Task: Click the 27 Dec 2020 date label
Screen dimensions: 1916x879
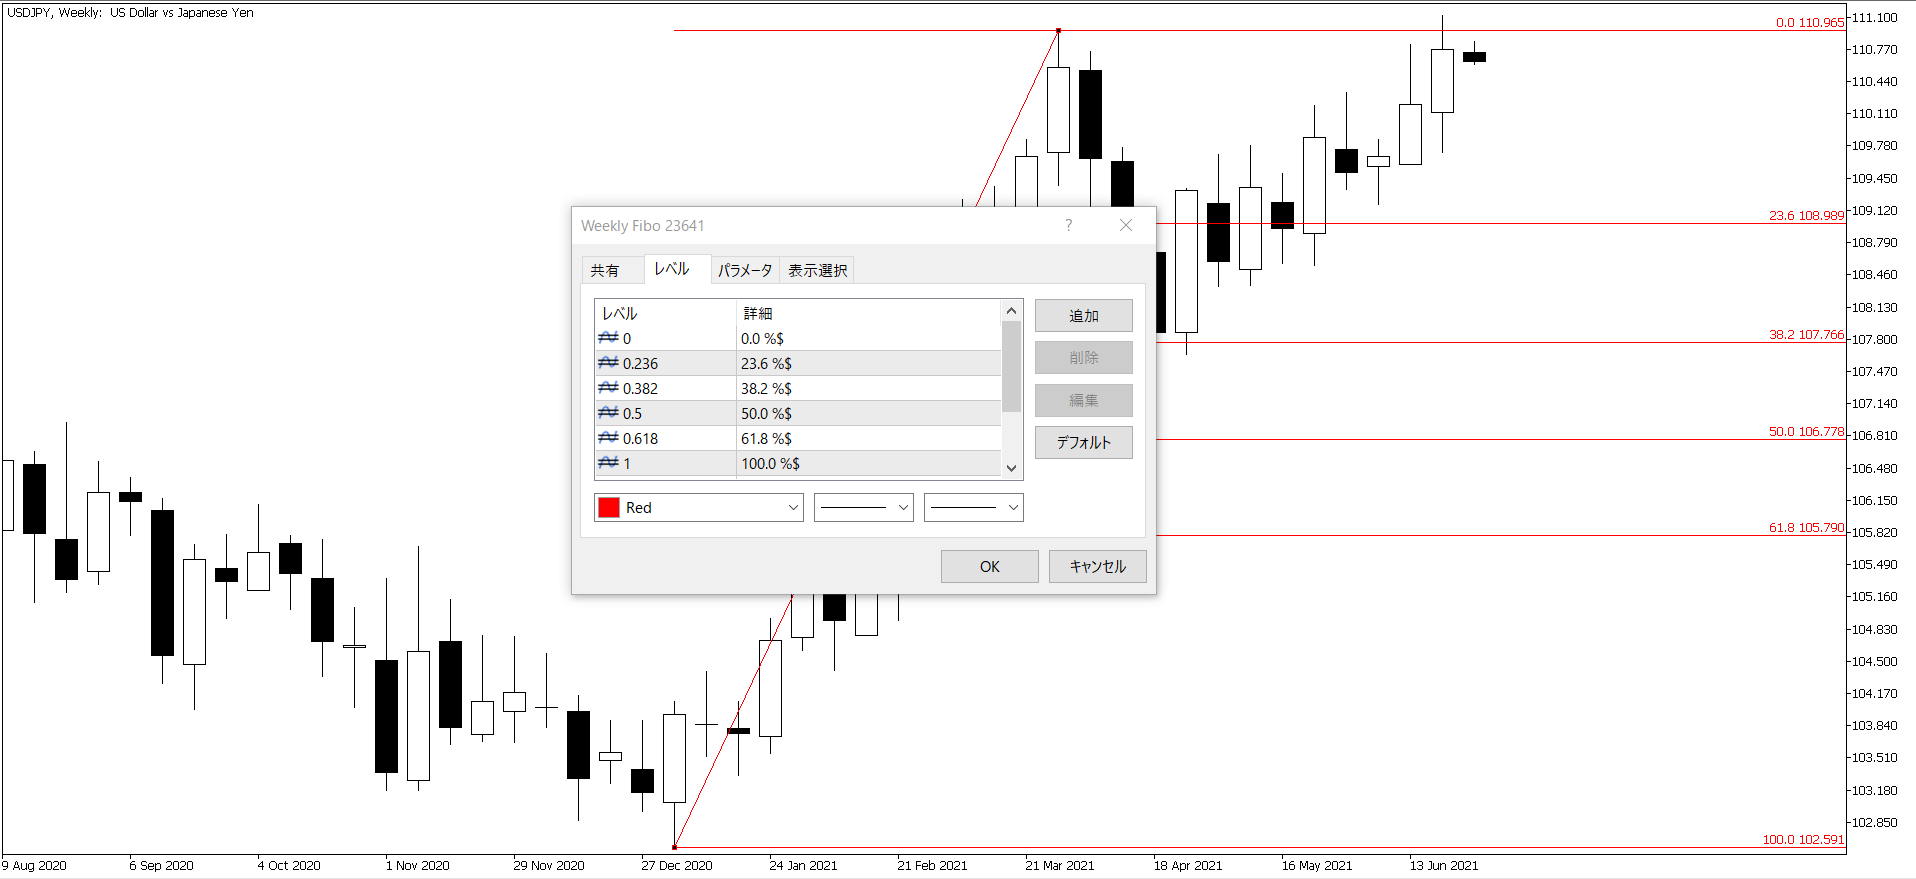Action: 677,865
